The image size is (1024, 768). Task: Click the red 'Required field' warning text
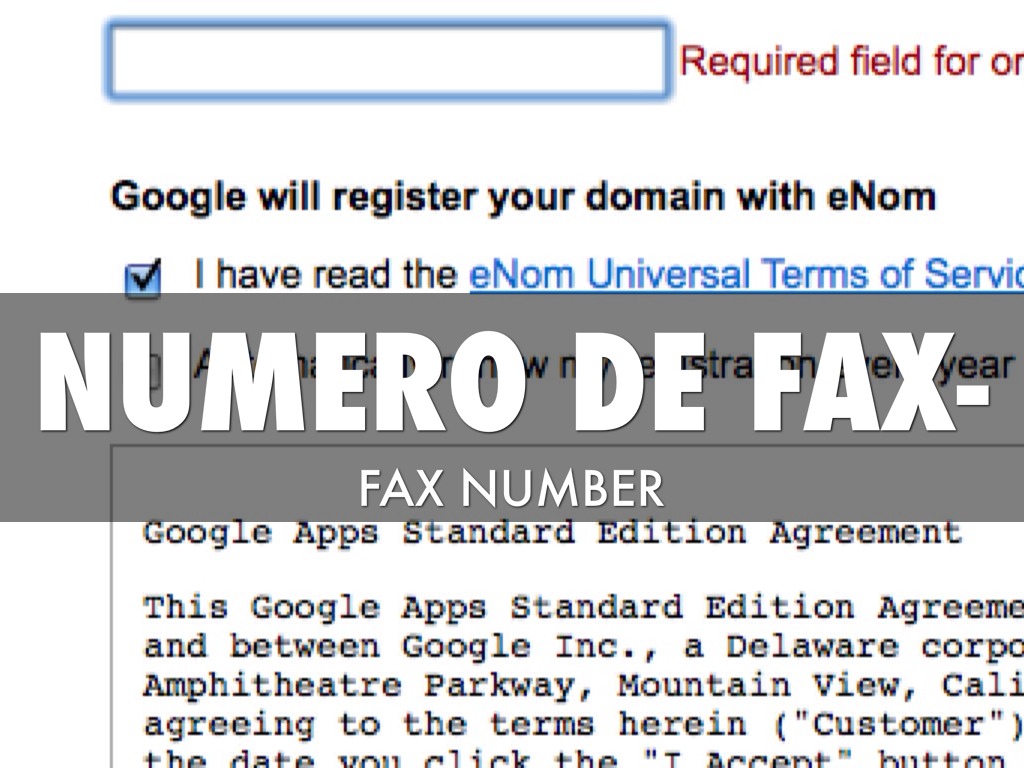pyautogui.click(x=850, y=62)
